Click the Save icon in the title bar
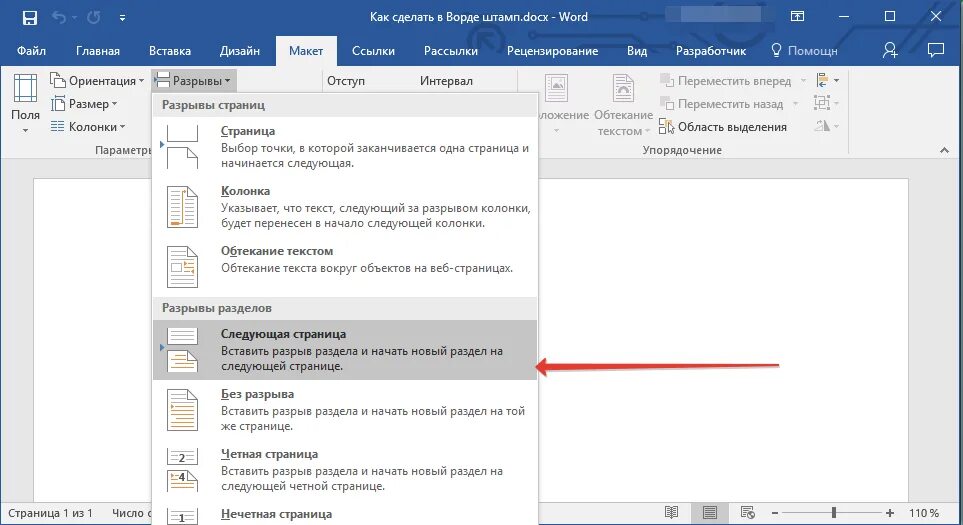 (29, 18)
